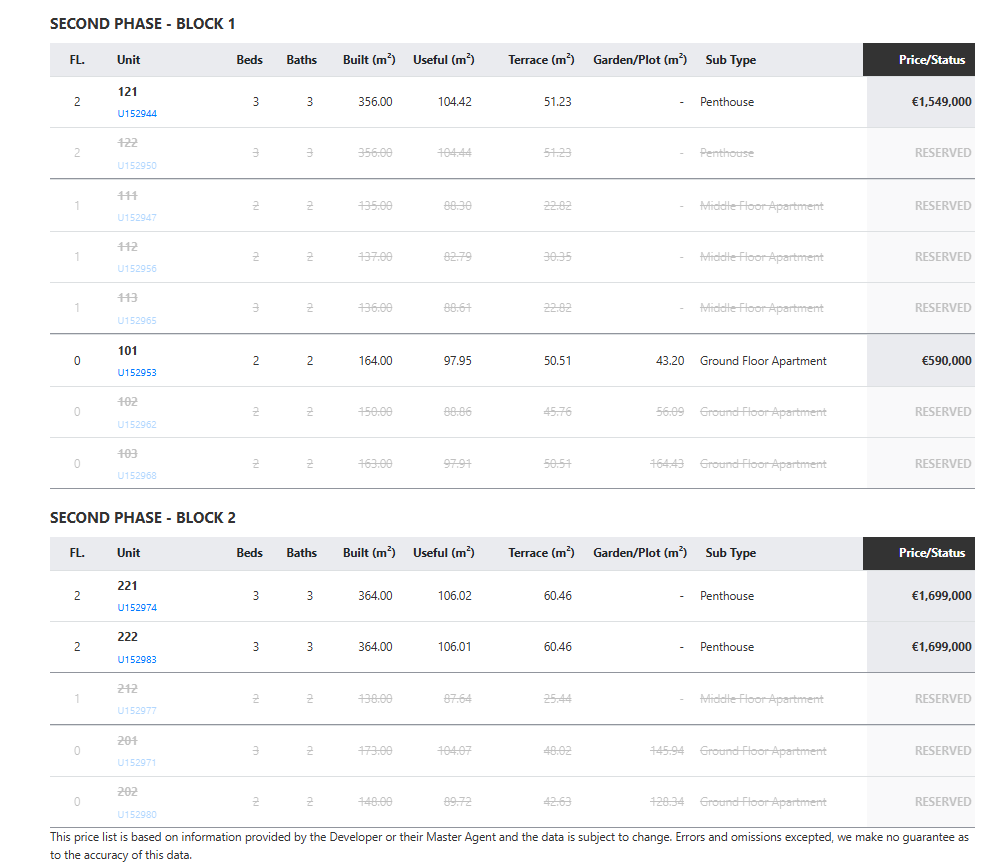Click reserved unit link U152950

coord(137,166)
